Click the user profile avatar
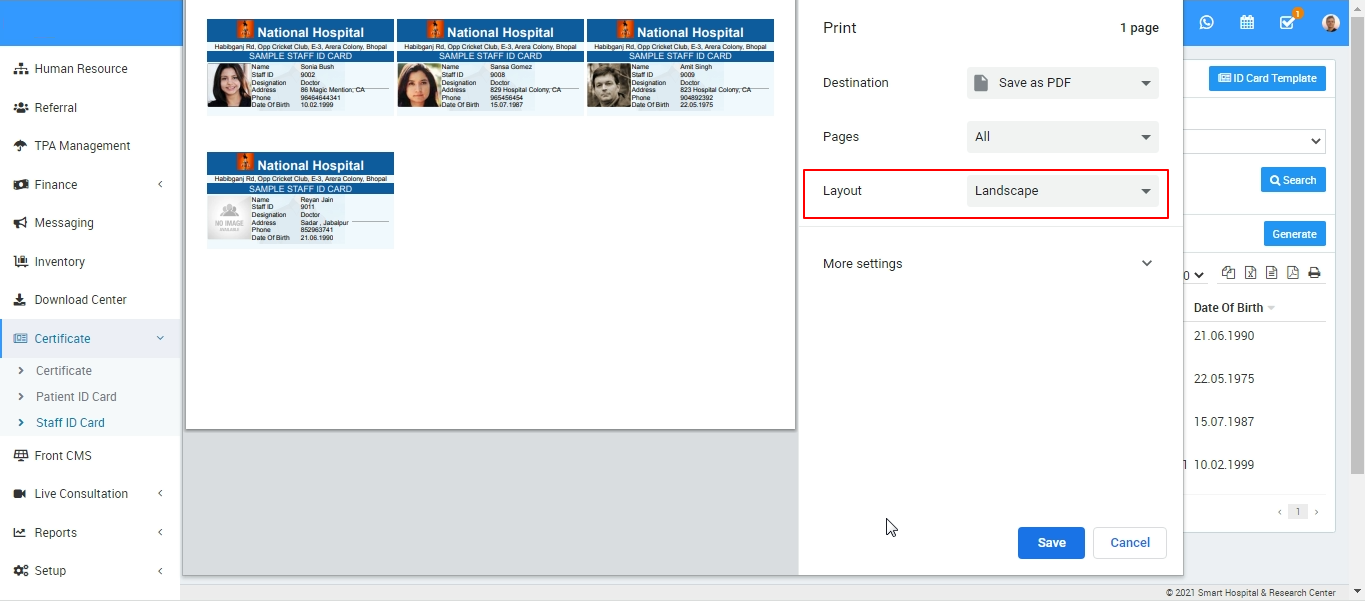 [1330, 22]
